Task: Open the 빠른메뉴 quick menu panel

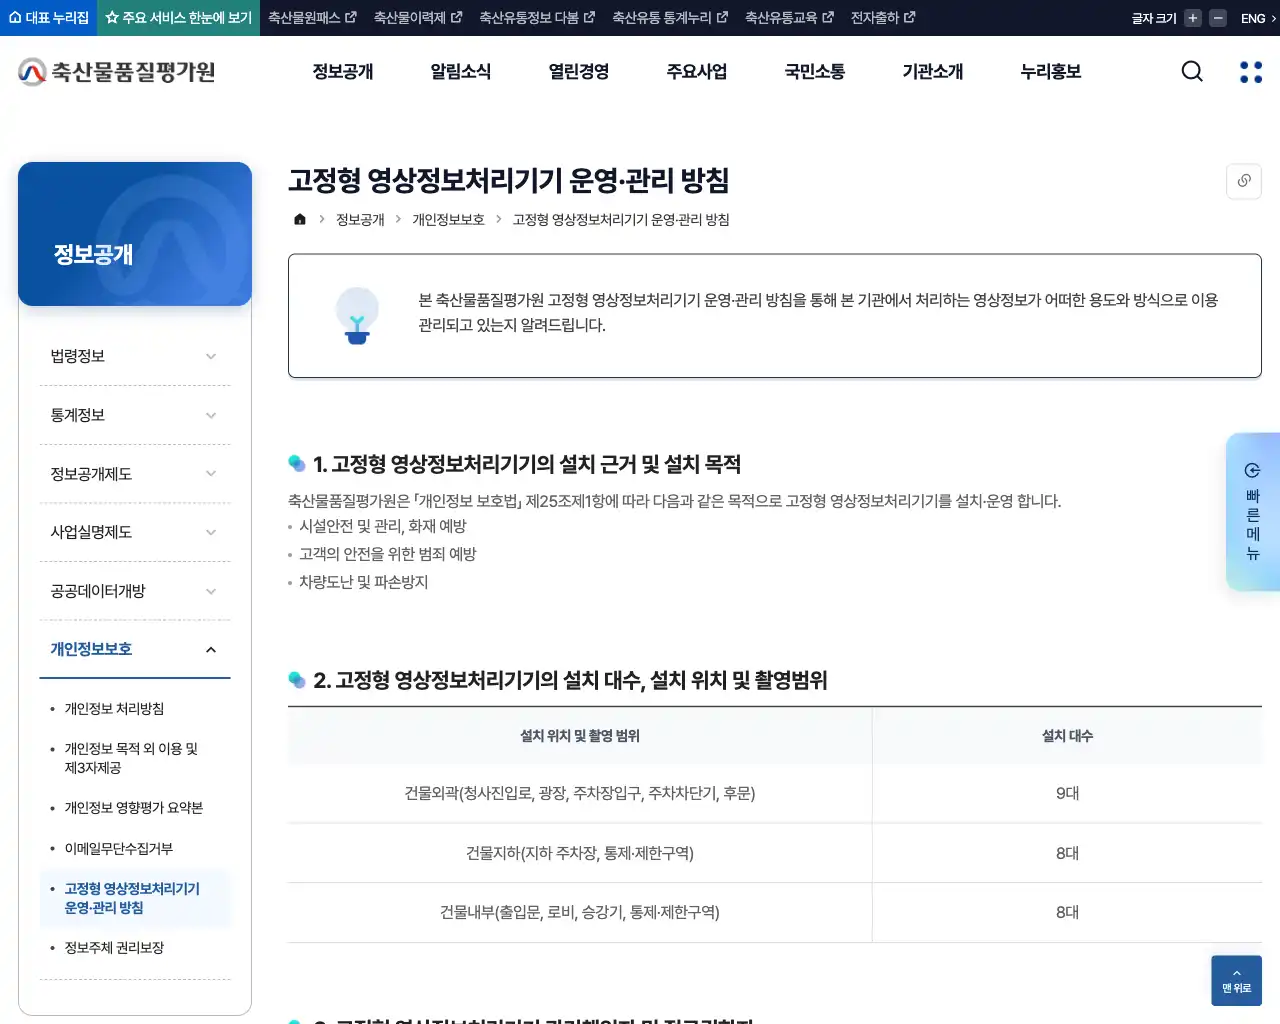Action: 1253,512
